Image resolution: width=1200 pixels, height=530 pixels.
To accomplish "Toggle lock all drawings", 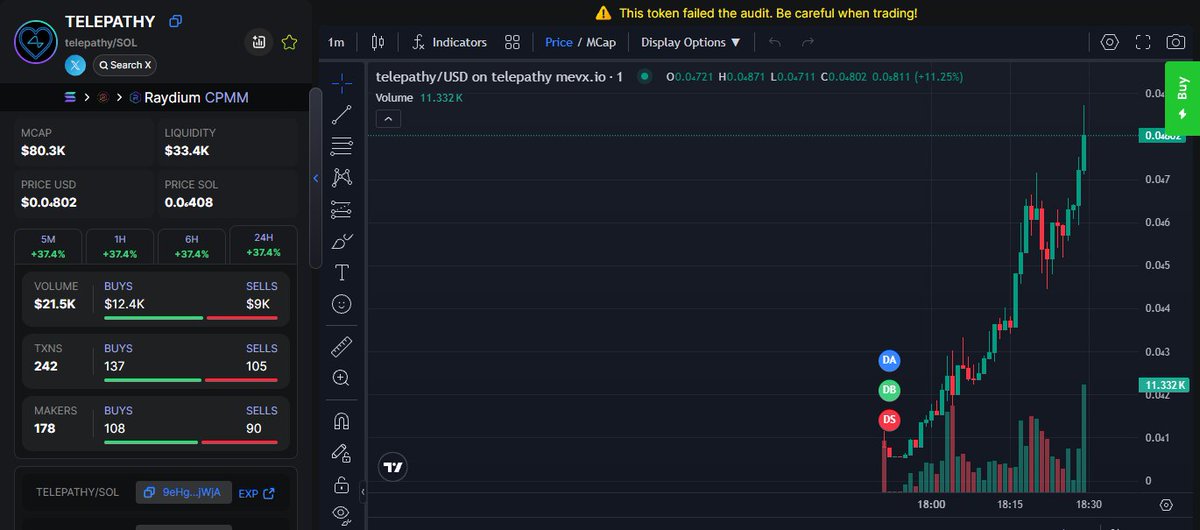I will tap(341, 485).
